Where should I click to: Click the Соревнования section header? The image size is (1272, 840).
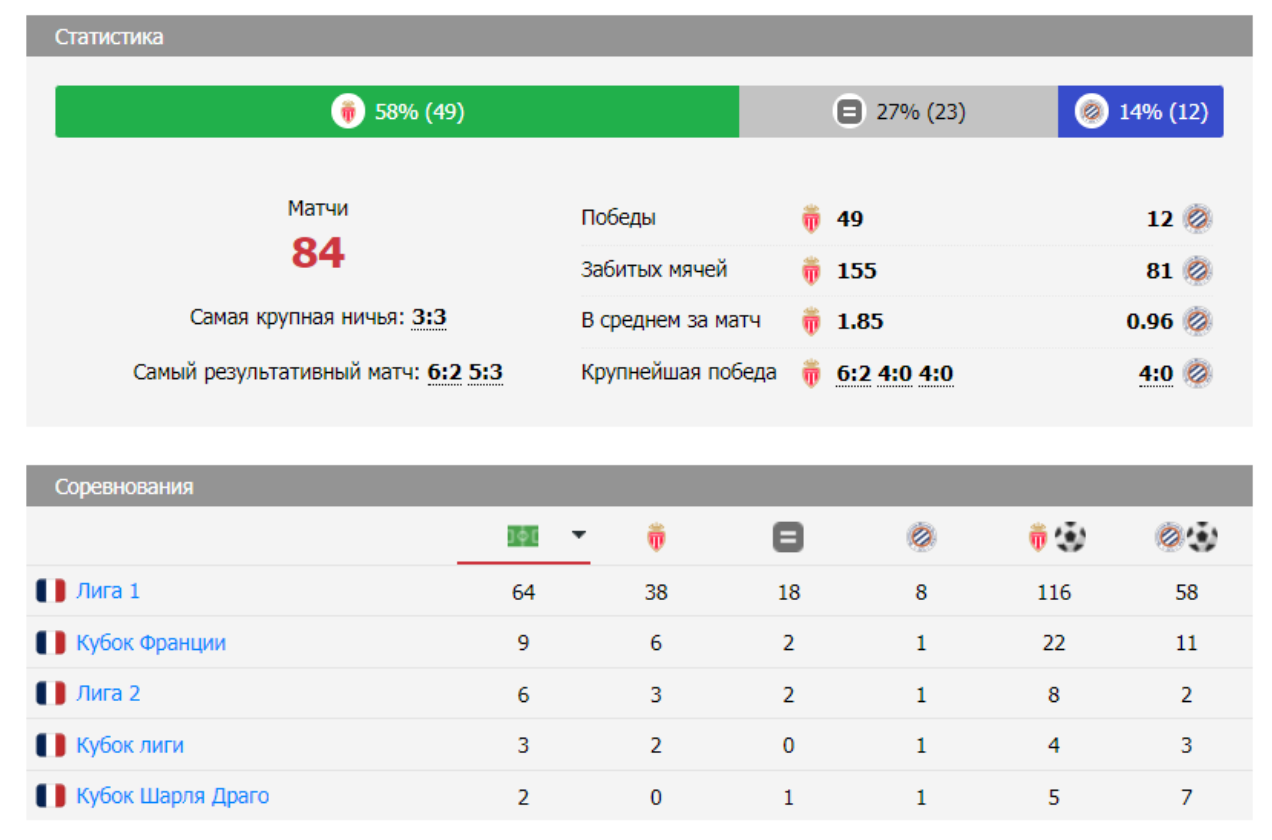tap(124, 487)
